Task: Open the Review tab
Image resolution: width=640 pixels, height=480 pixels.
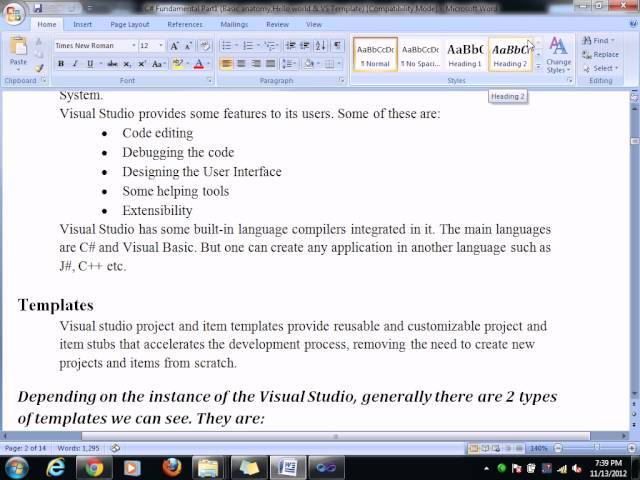Action: tap(278, 24)
